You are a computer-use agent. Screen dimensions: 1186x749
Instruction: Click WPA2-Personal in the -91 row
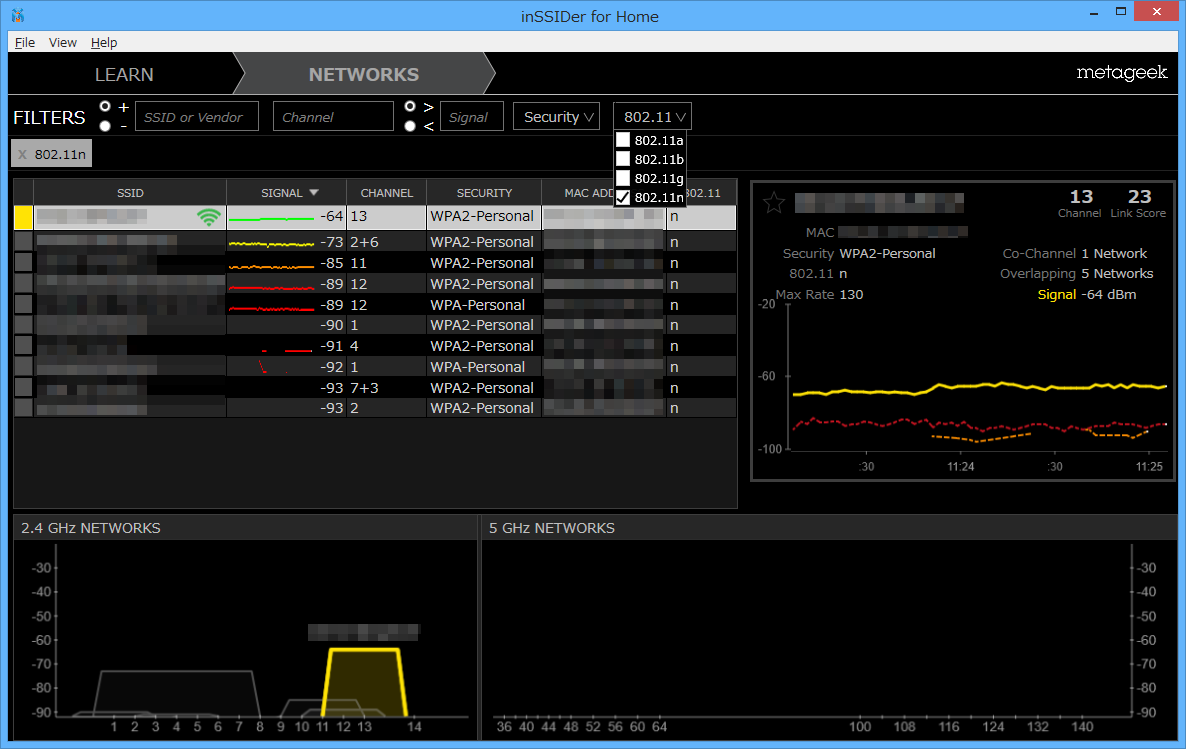point(482,347)
